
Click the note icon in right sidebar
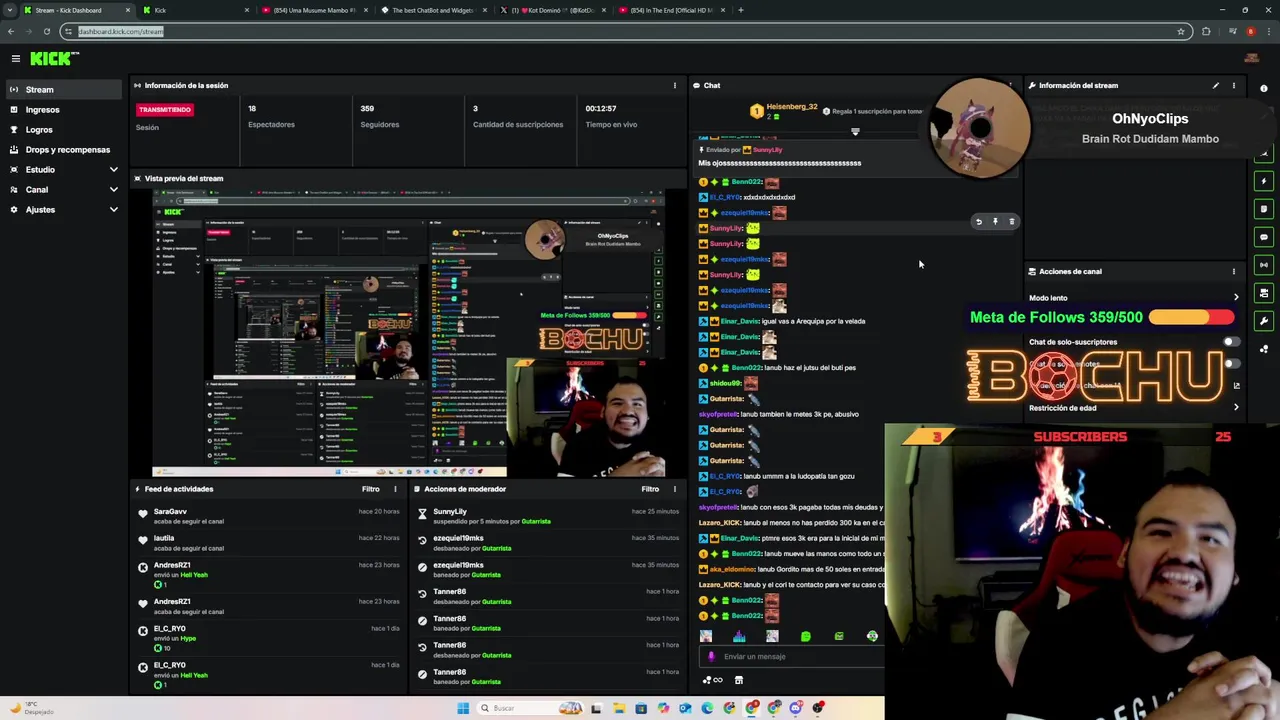click(x=1264, y=209)
